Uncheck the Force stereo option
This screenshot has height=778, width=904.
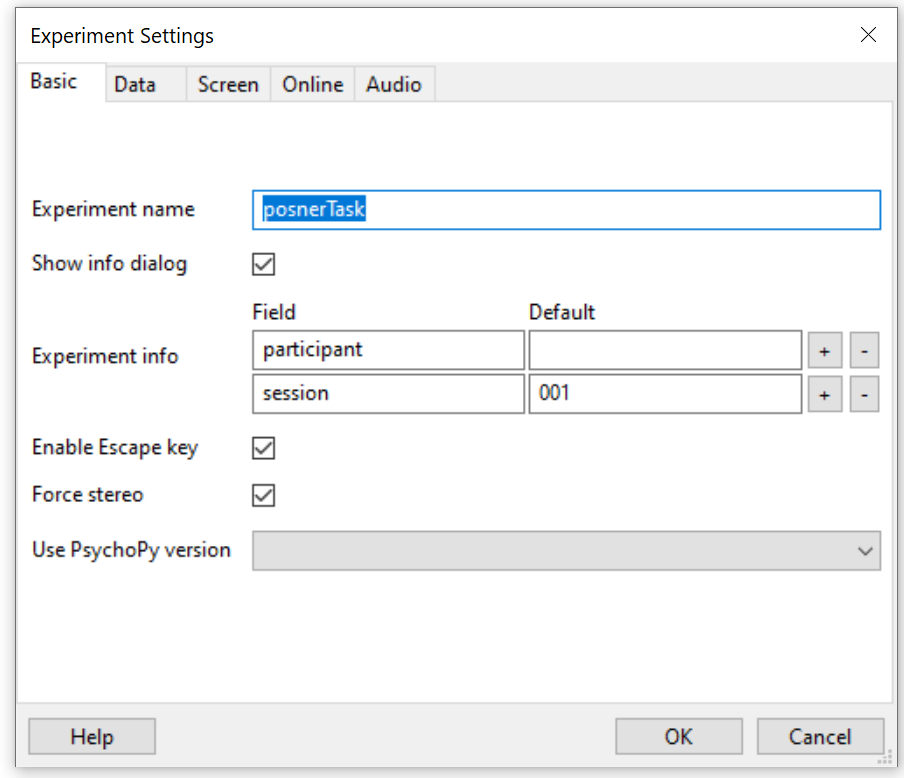[x=264, y=495]
